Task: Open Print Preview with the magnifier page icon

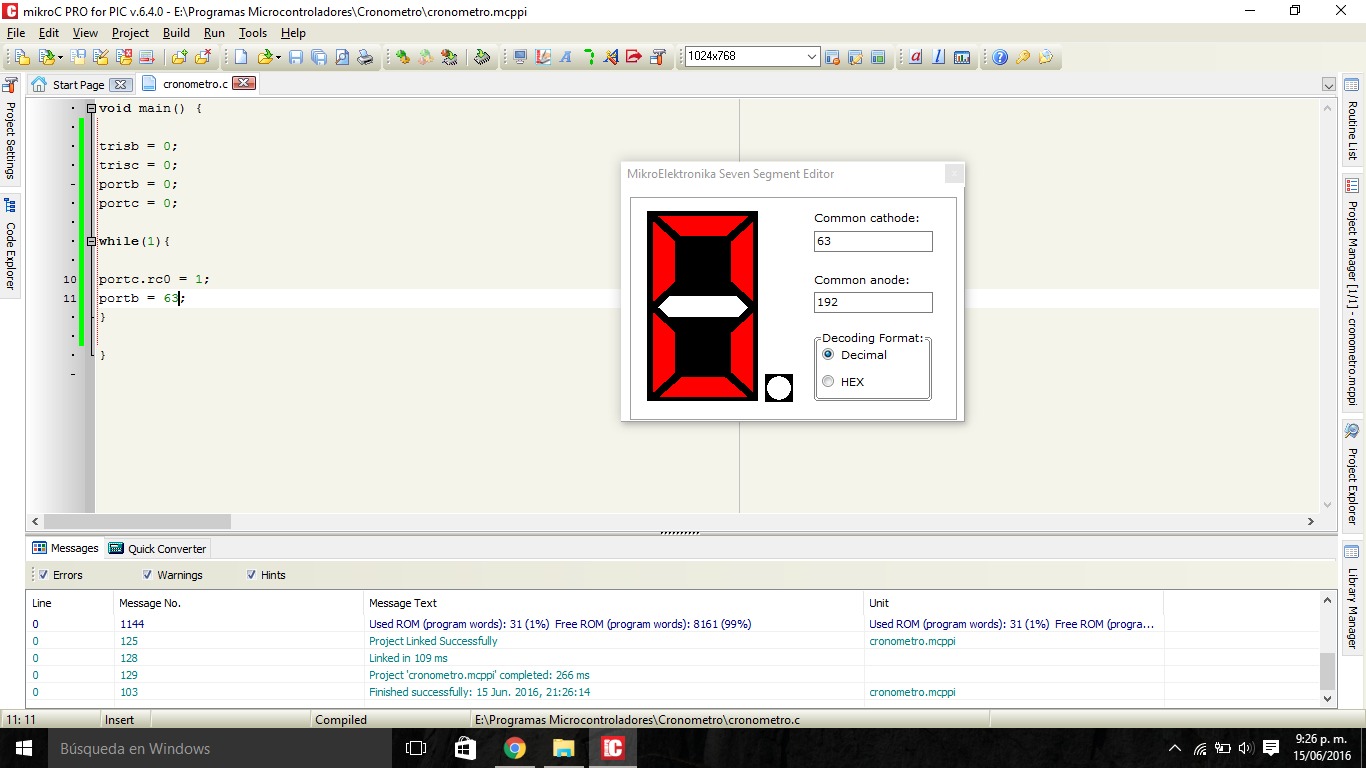Action: pyautogui.click(x=342, y=57)
